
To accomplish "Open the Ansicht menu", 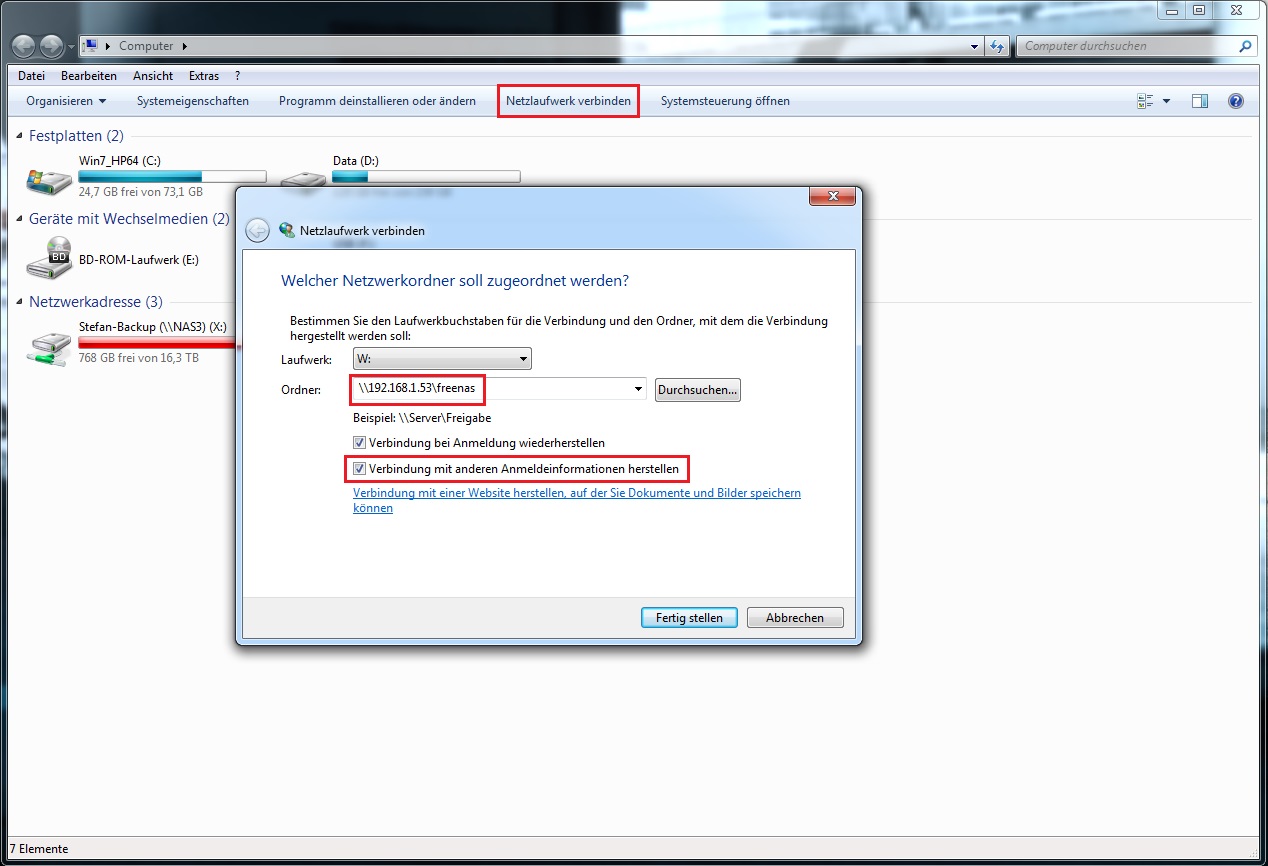I will 153,76.
